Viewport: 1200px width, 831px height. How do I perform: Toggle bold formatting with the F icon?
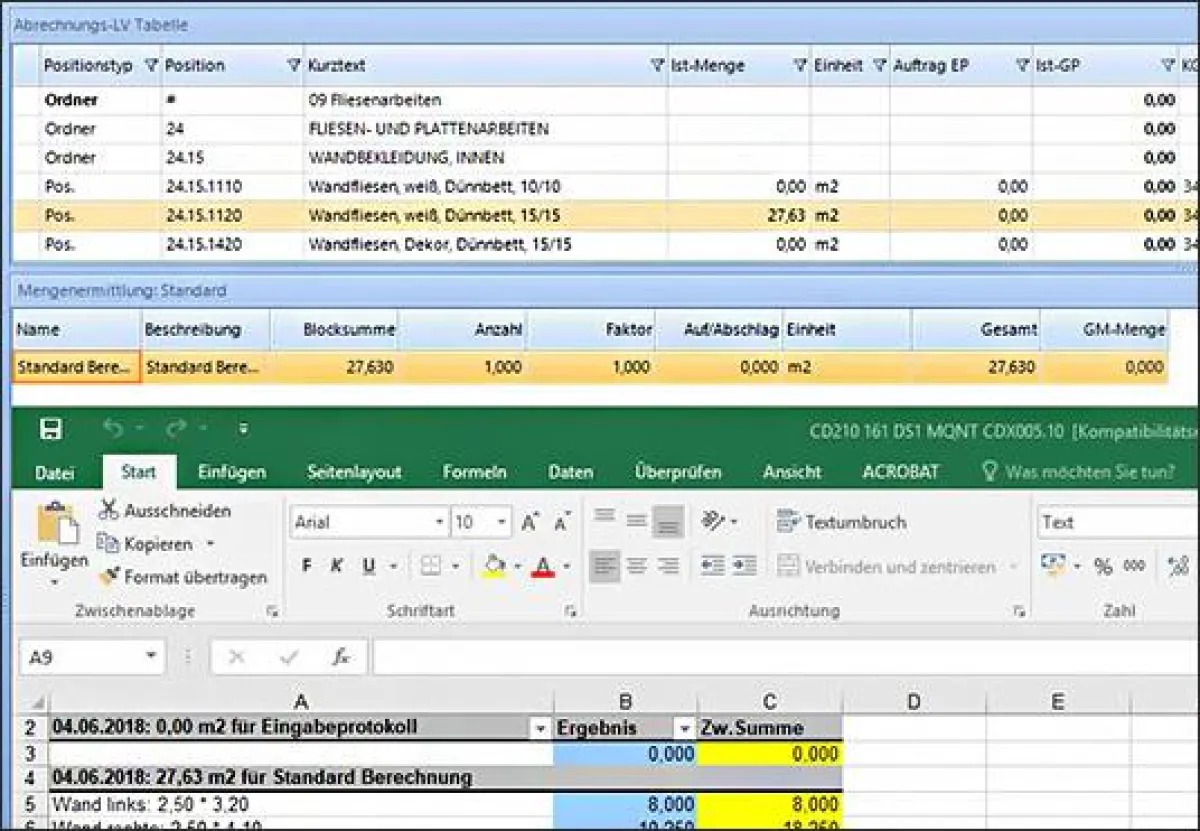pyautogui.click(x=306, y=564)
